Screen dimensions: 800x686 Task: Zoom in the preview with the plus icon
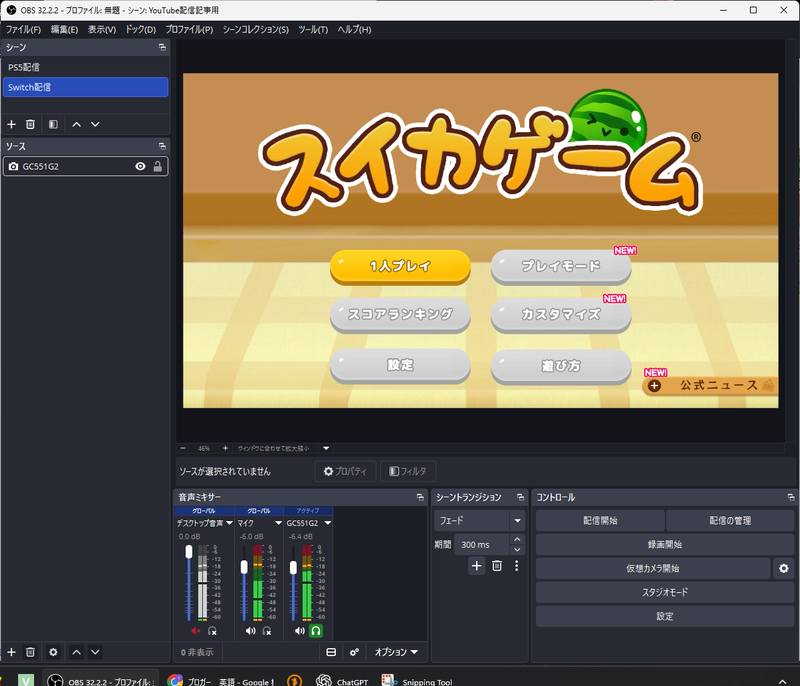pos(225,448)
